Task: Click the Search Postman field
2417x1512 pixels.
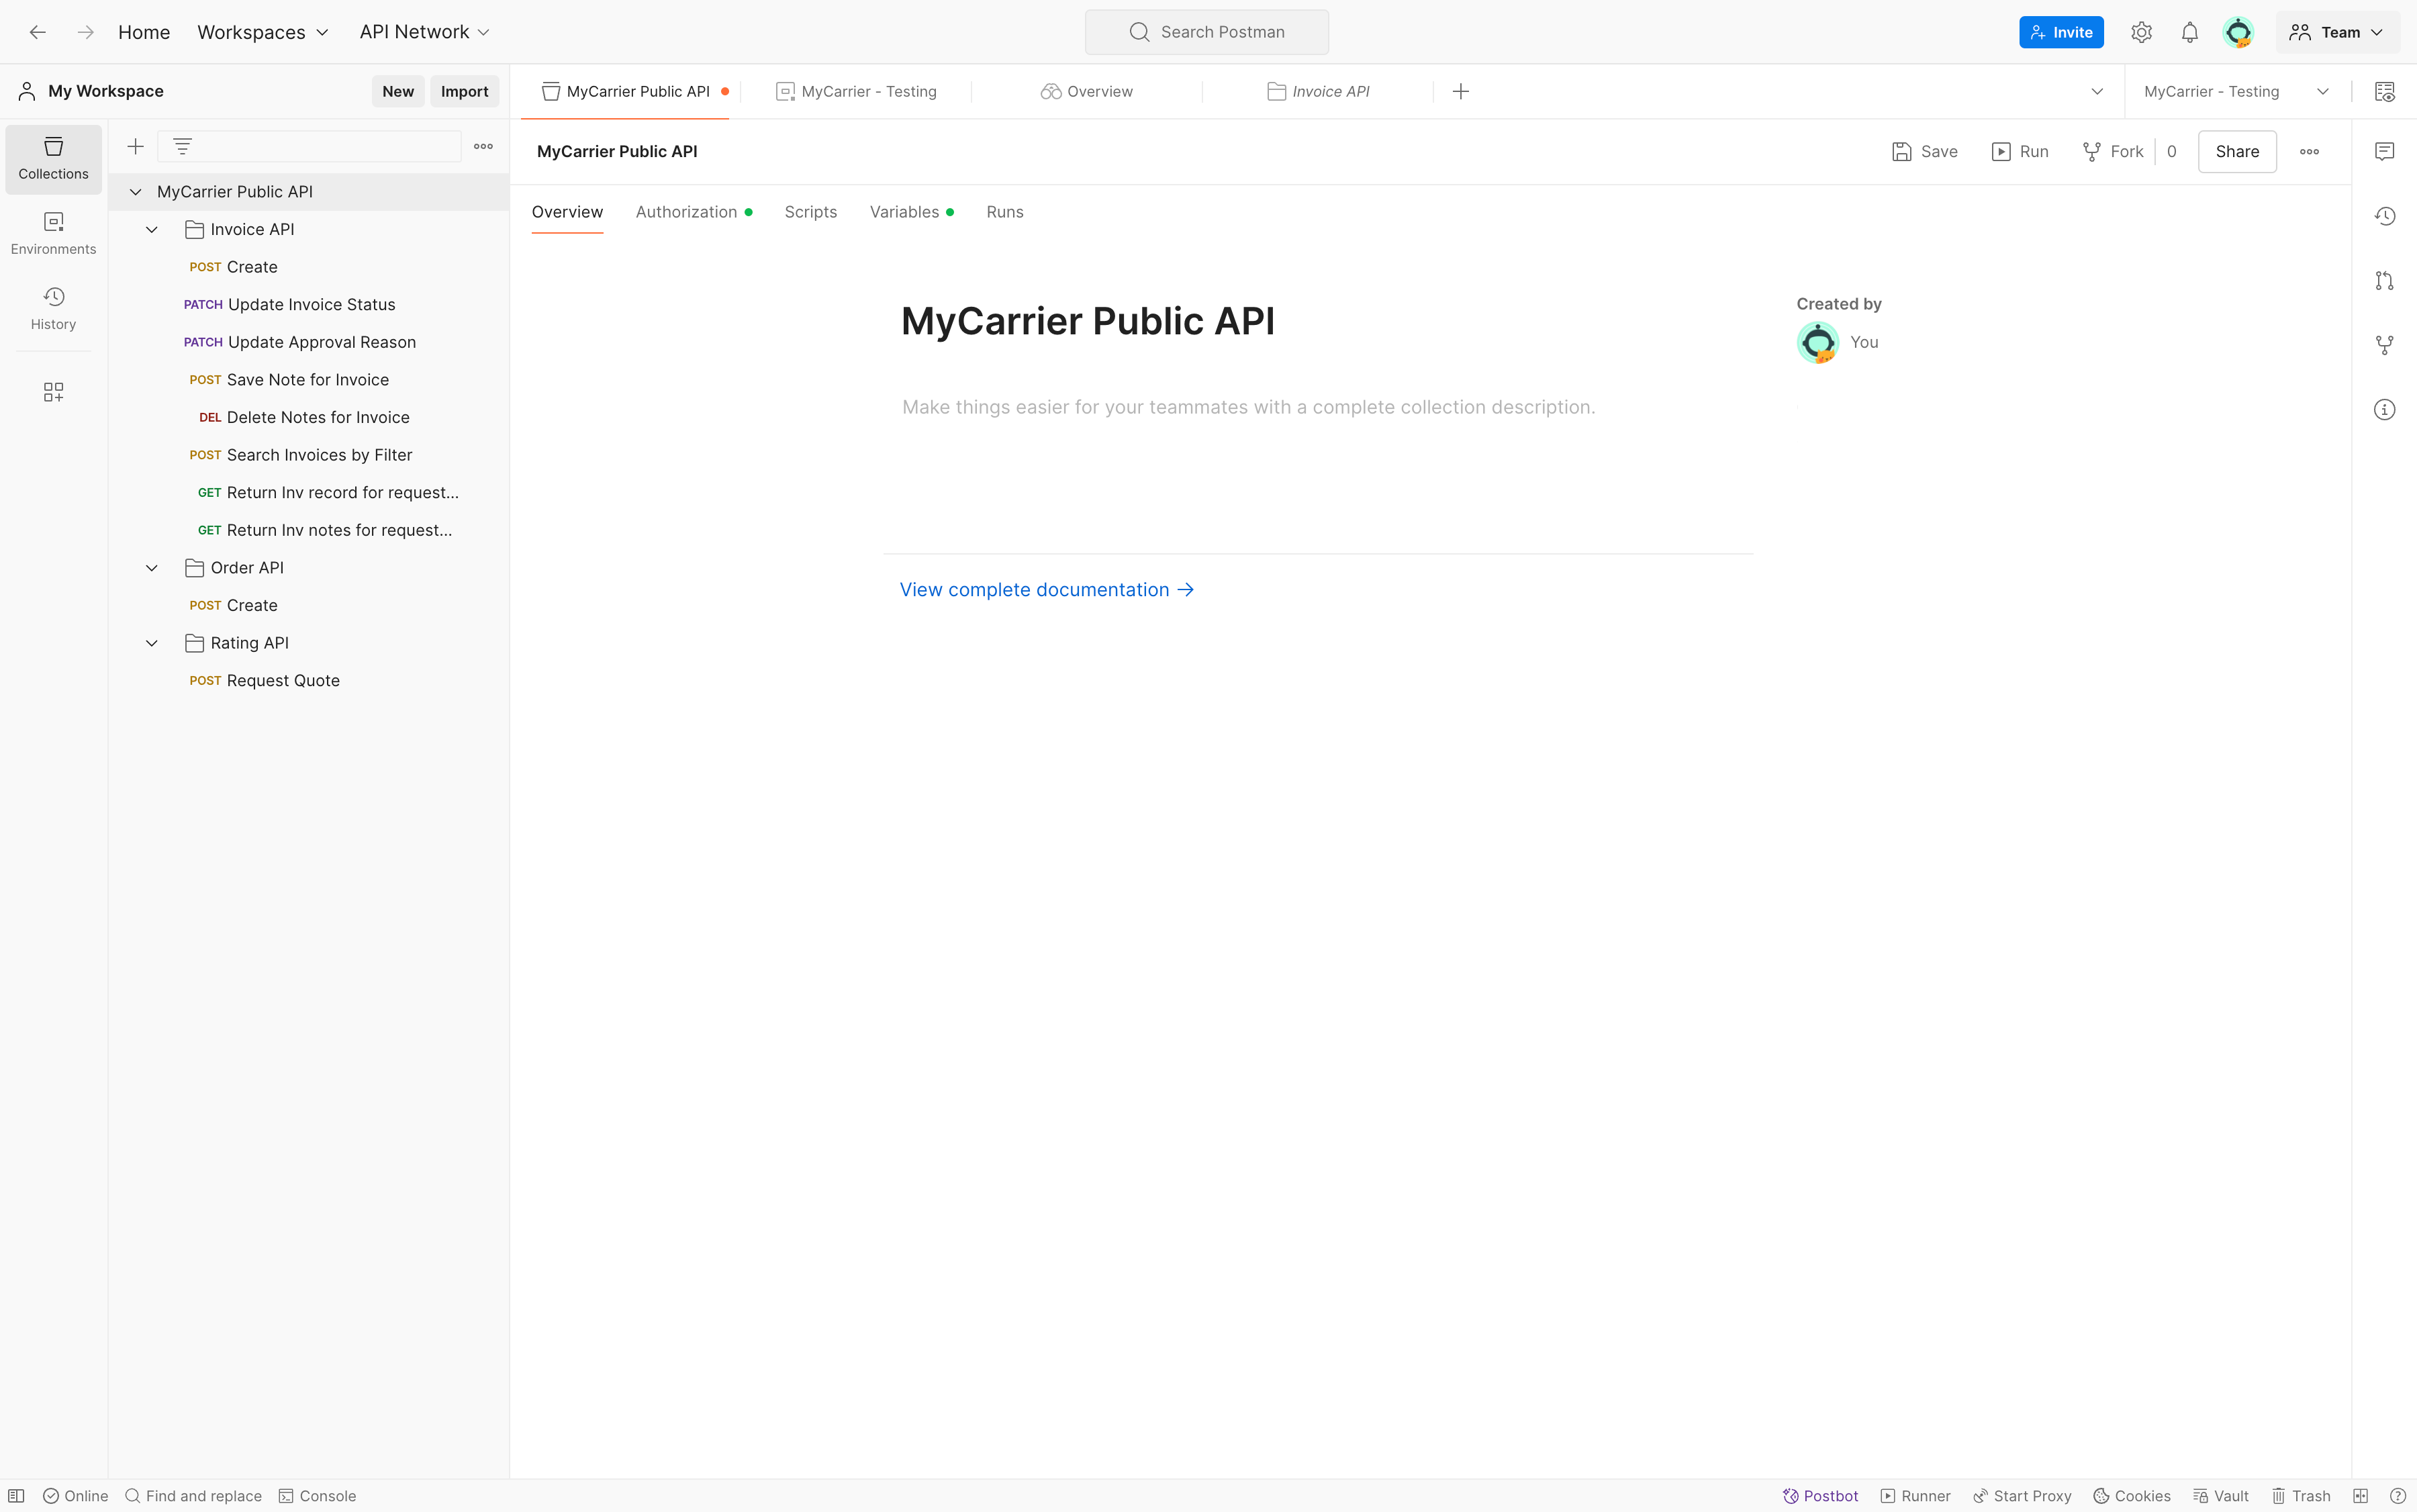Action: click(1206, 32)
